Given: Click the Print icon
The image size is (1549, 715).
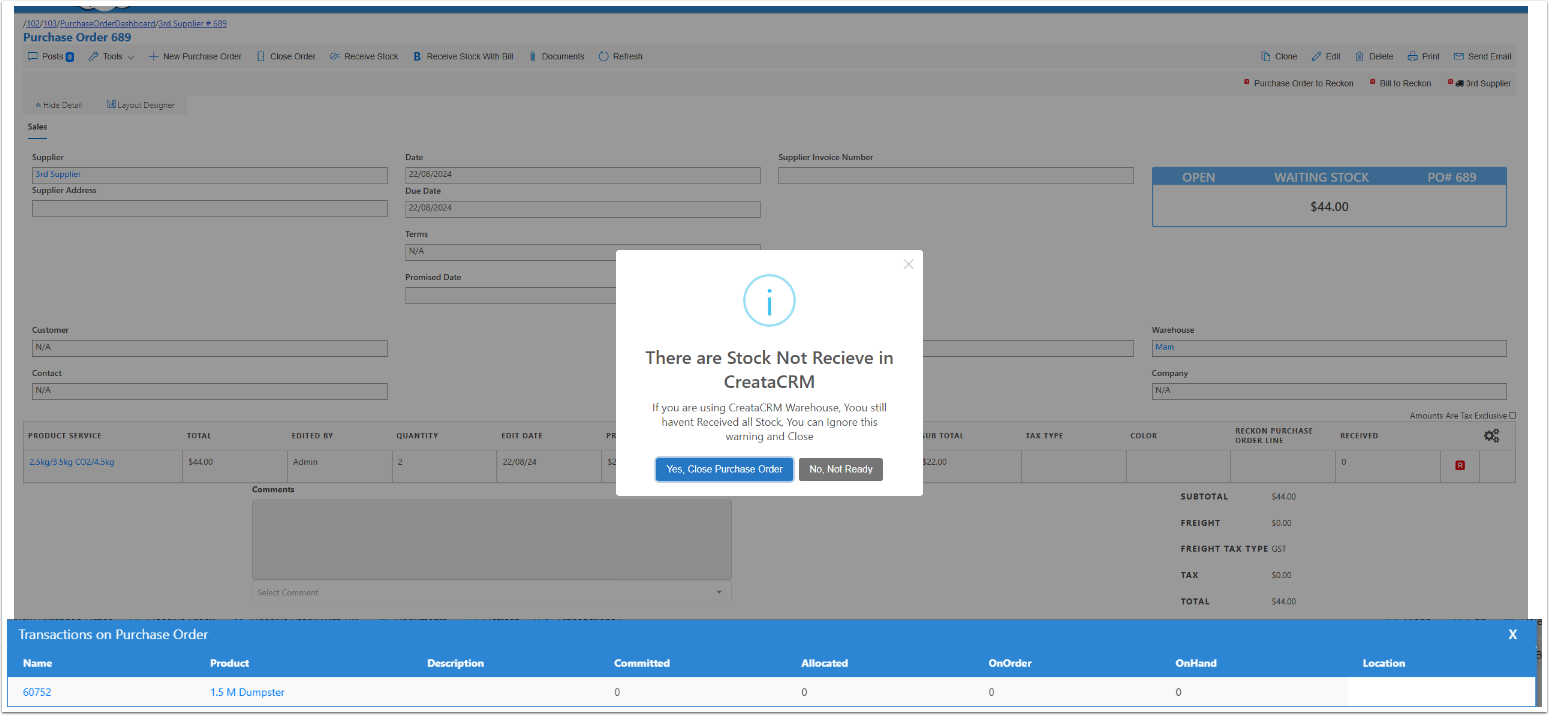Looking at the screenshot, I should pos(1413,57).
